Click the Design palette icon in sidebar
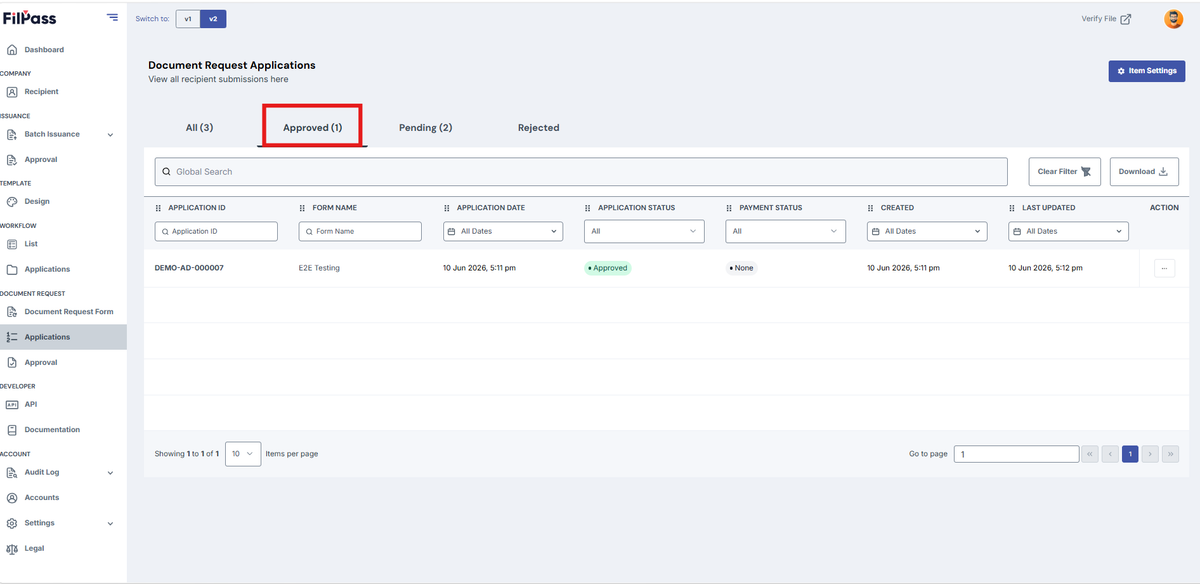Screen dimensions: 1200x584 (12, 202)
